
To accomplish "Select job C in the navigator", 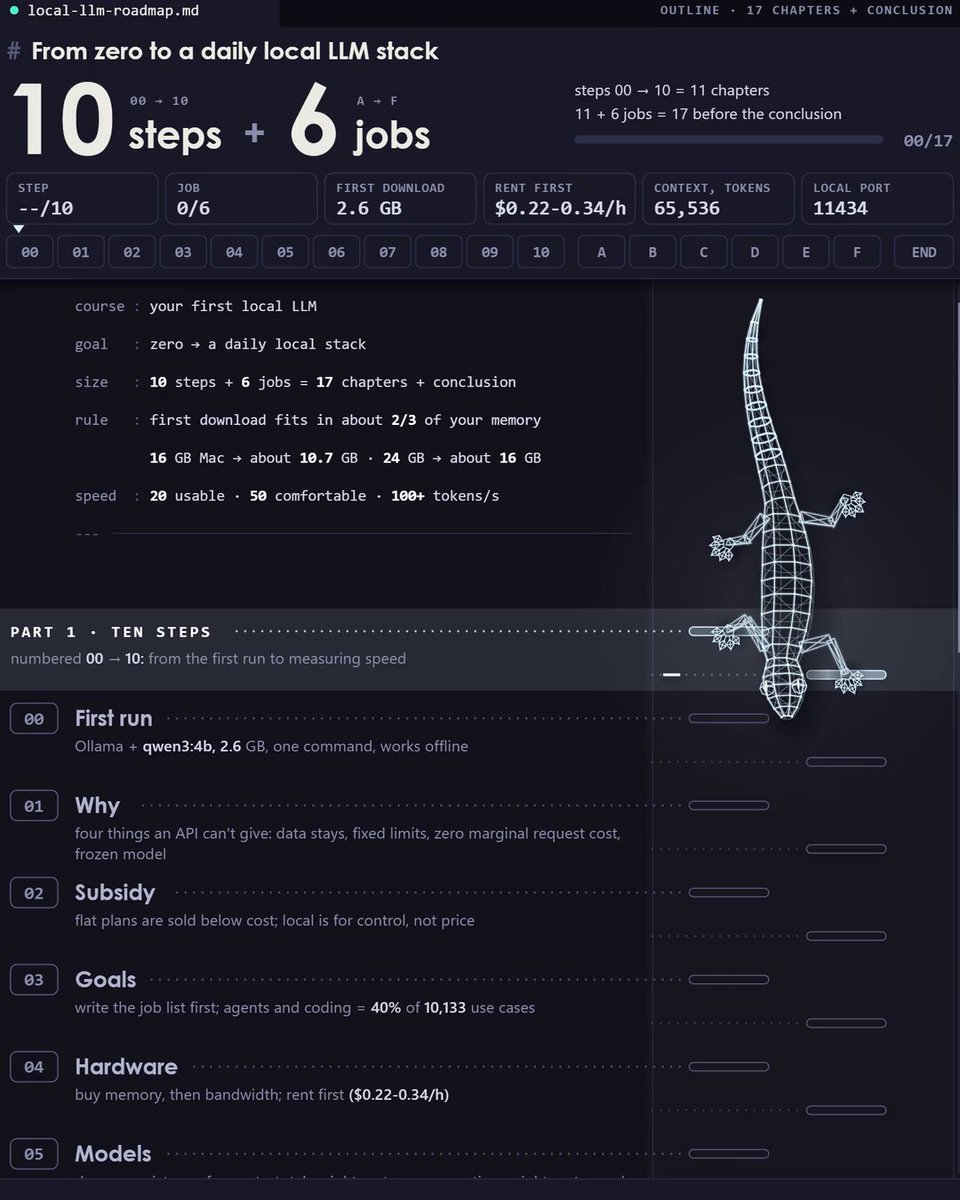I will coord(703,252).
